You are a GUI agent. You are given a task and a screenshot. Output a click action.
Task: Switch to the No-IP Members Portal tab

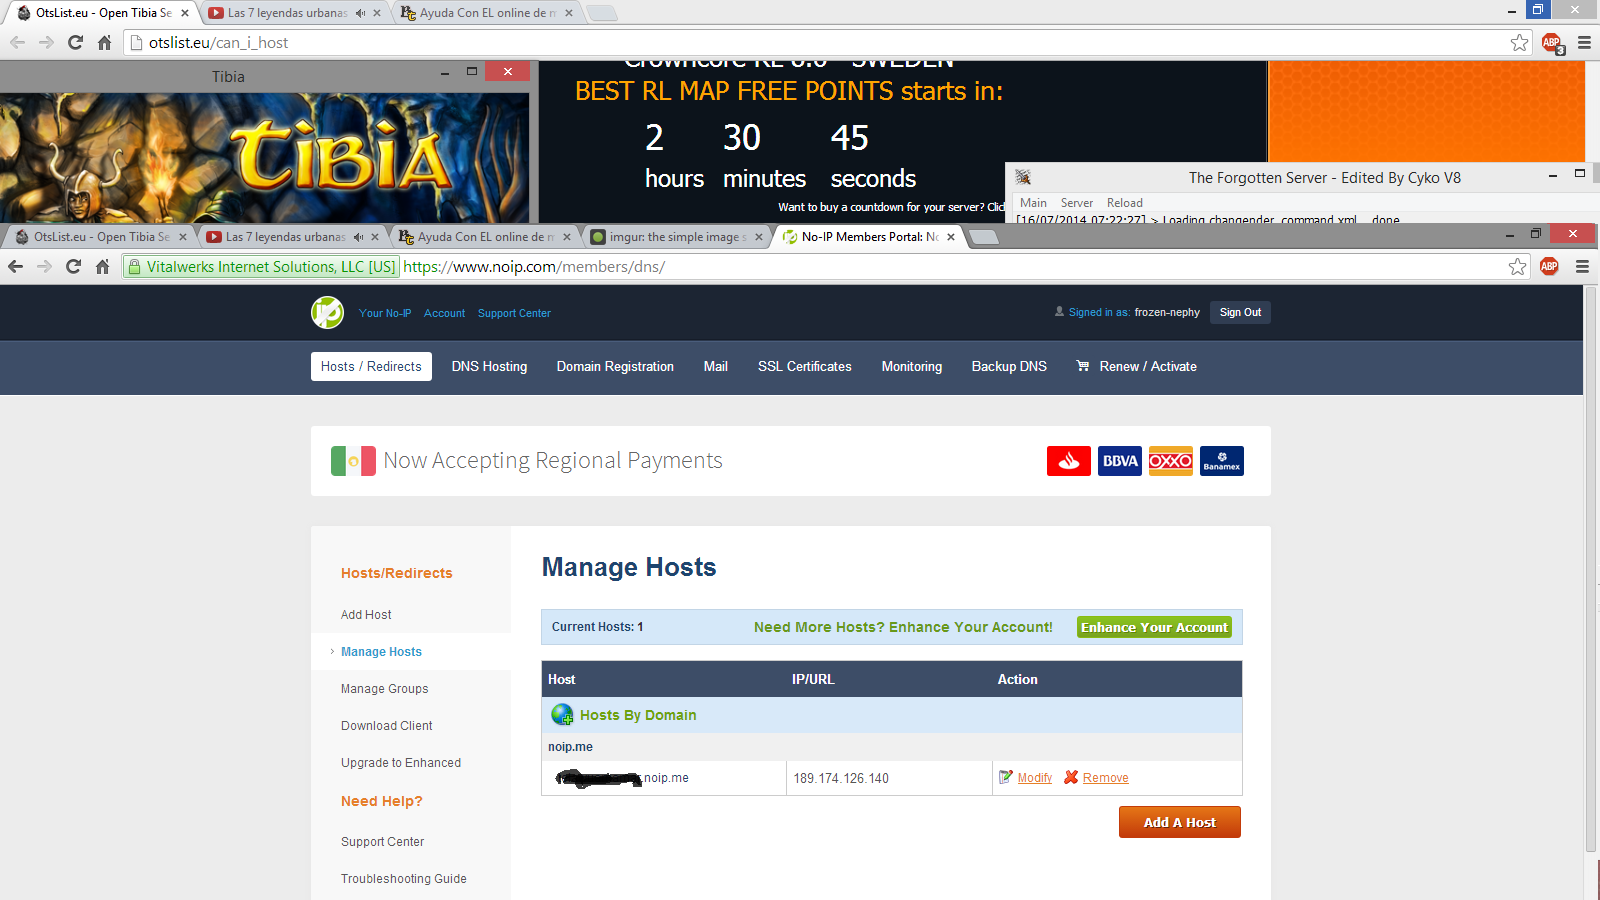[x=868, y=237]
